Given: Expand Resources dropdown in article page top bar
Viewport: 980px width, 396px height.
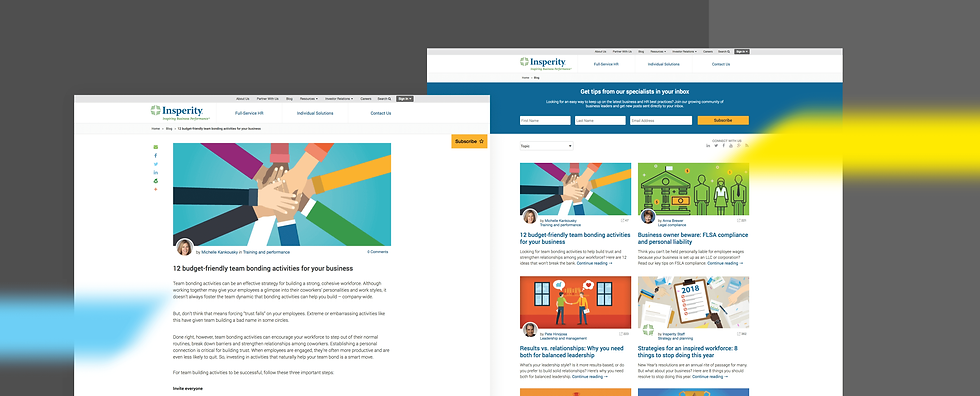Looking at the screenshot, I should click(309, 99).
